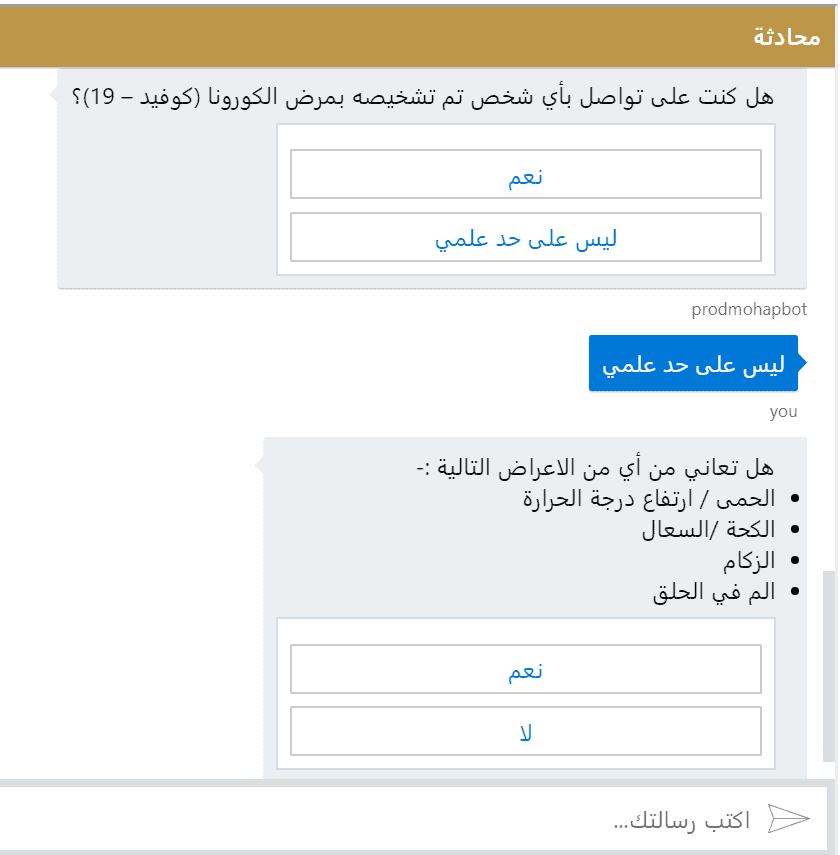Image resolution: width=840 pixels, height=855 pixels.
Task: Click the blue sent message bubble
Action: tap(693, 365)
